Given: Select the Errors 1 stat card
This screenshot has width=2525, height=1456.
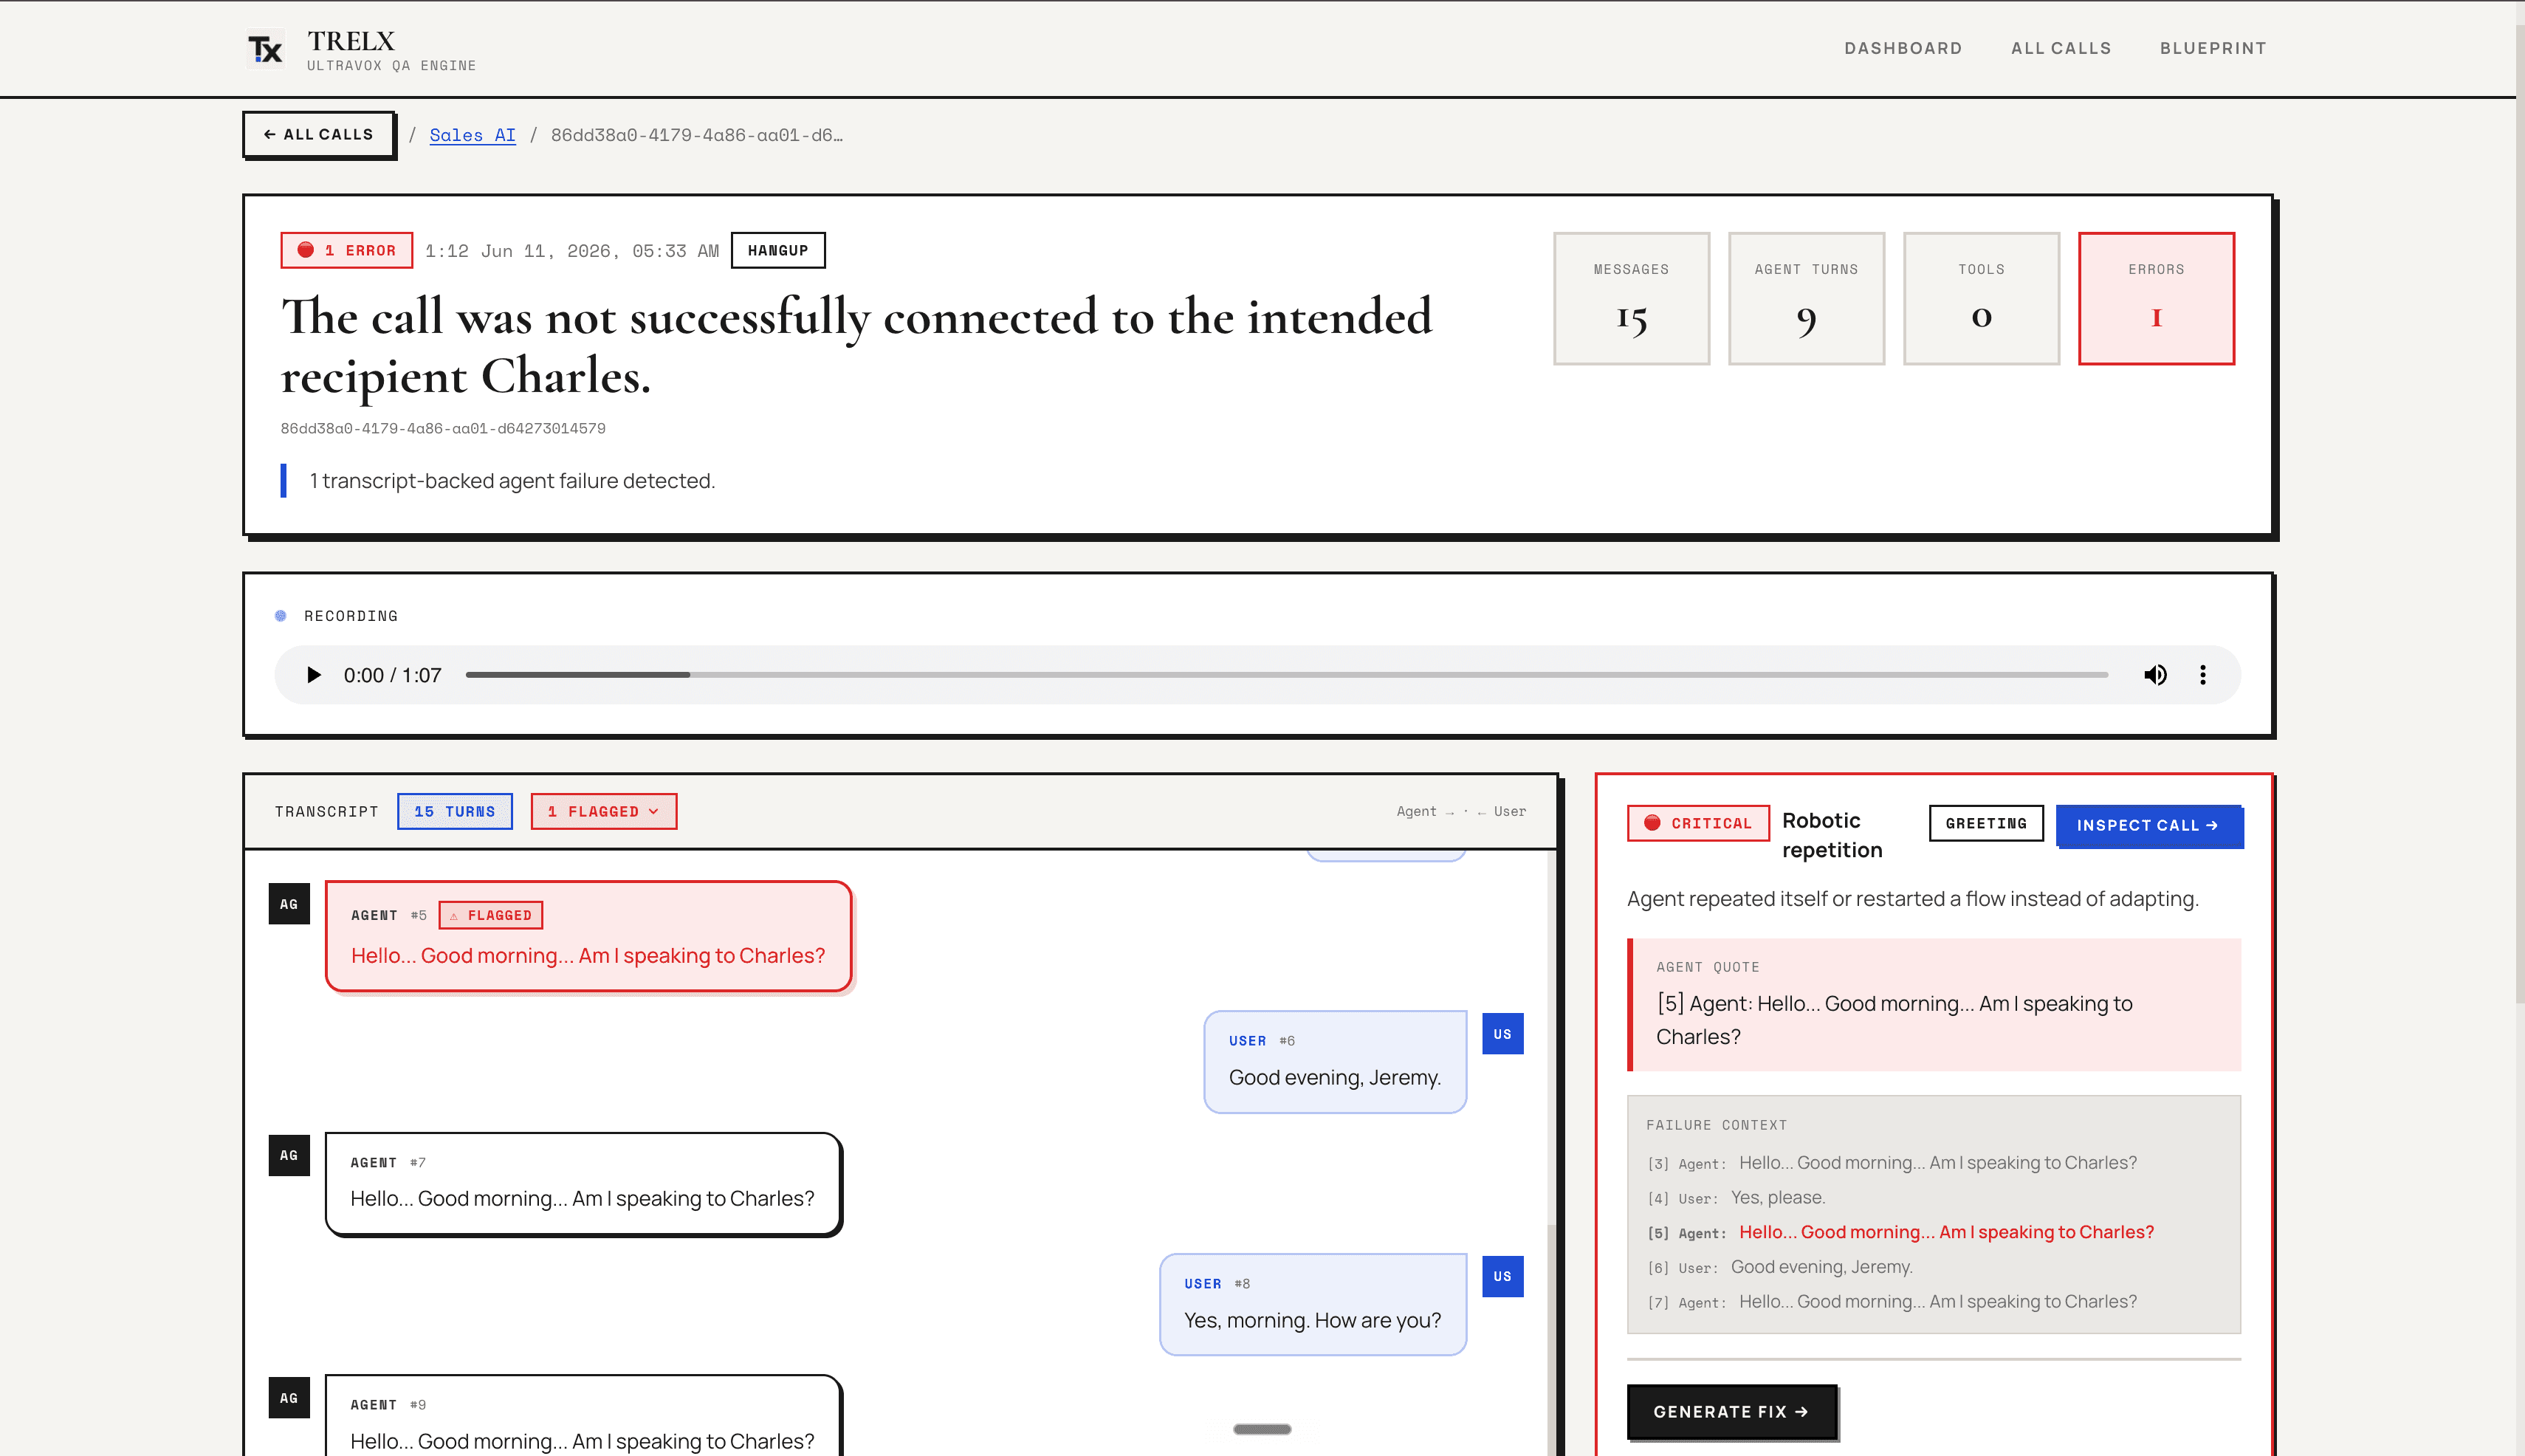Looking at the screenshot, I should coord(2156,298).
